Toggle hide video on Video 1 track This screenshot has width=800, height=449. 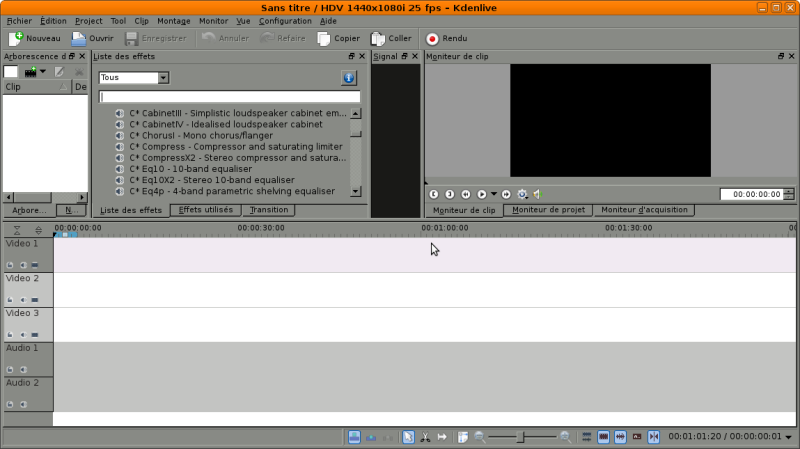coord(35,265)
